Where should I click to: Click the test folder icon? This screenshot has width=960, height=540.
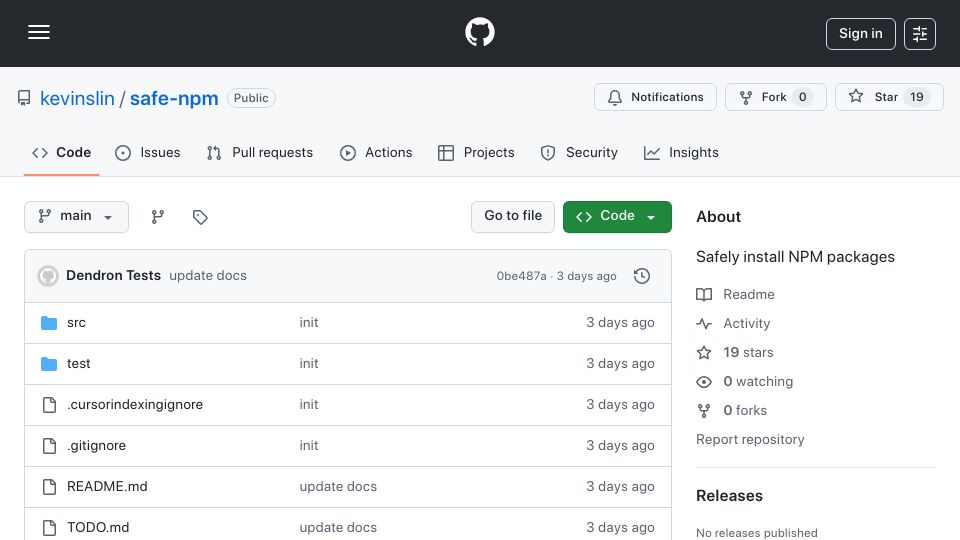point(49,364)
